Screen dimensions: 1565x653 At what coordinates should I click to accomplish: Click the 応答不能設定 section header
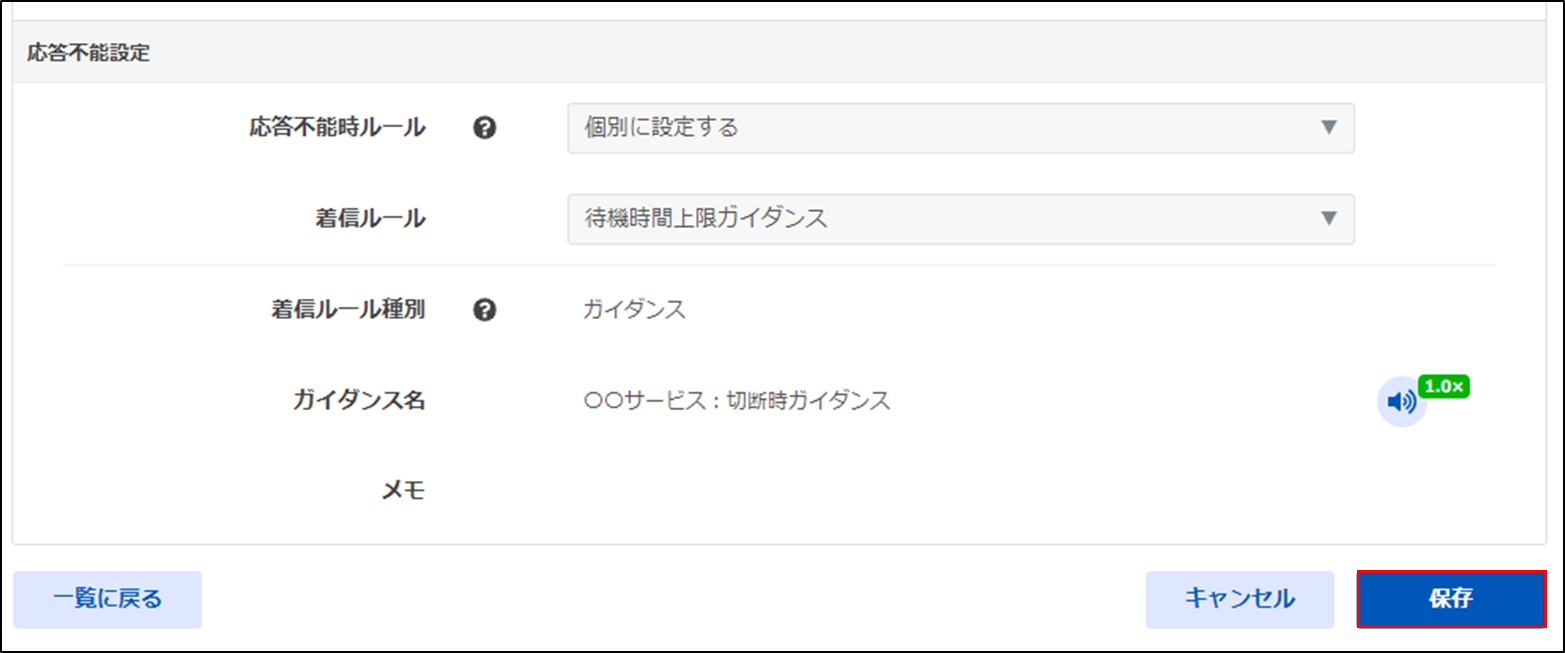point(89,54)
